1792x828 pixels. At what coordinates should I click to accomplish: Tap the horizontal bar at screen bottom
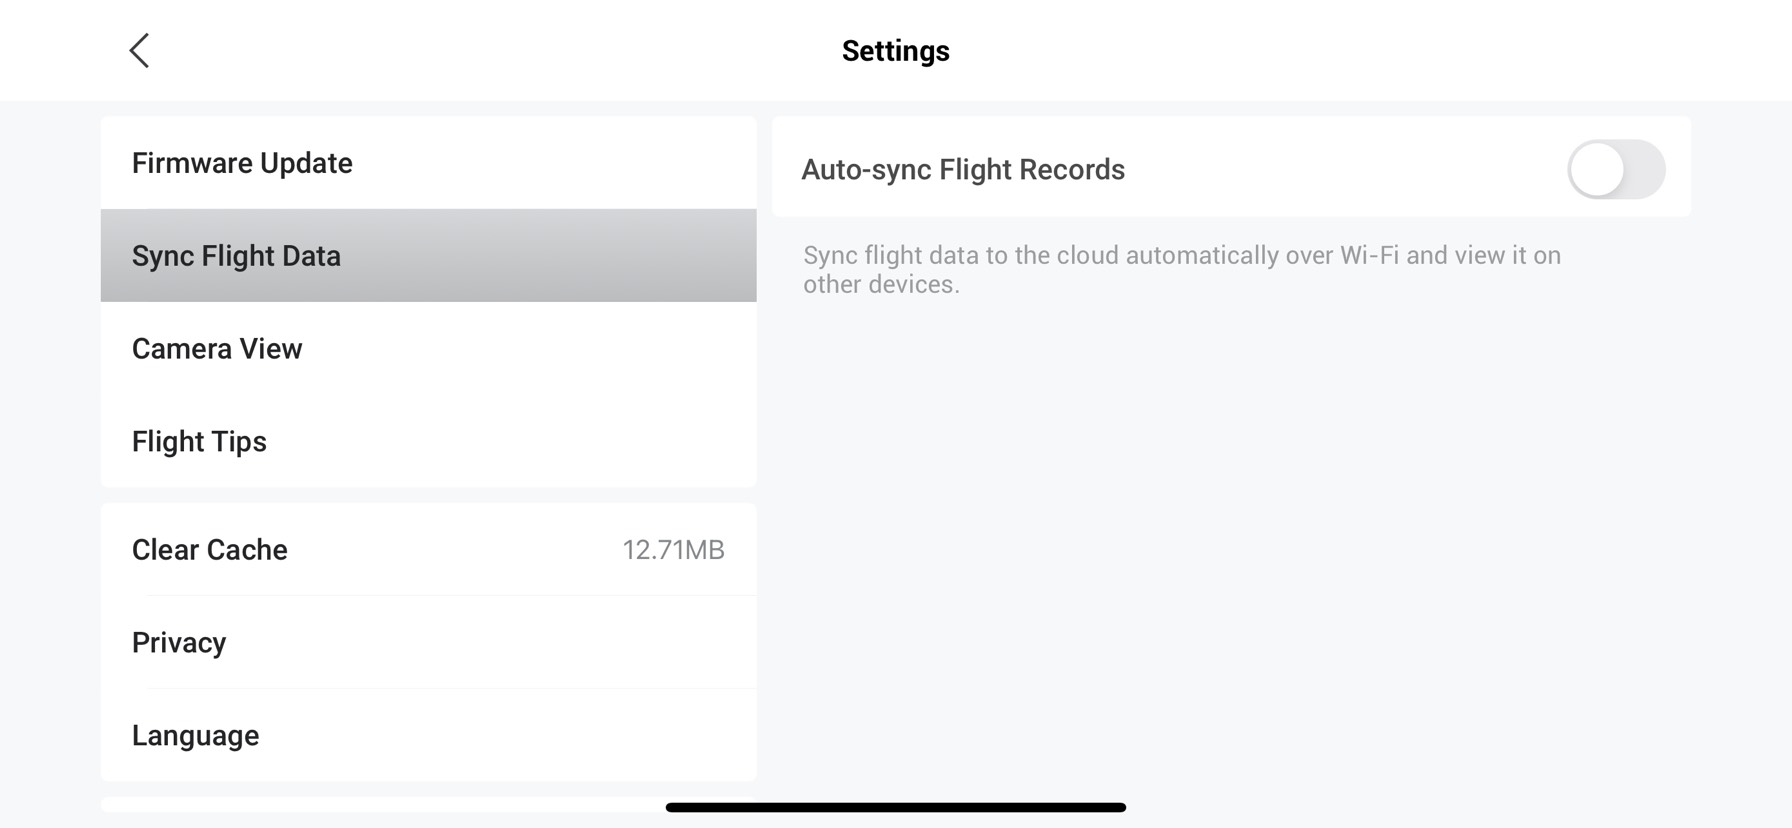896,805
